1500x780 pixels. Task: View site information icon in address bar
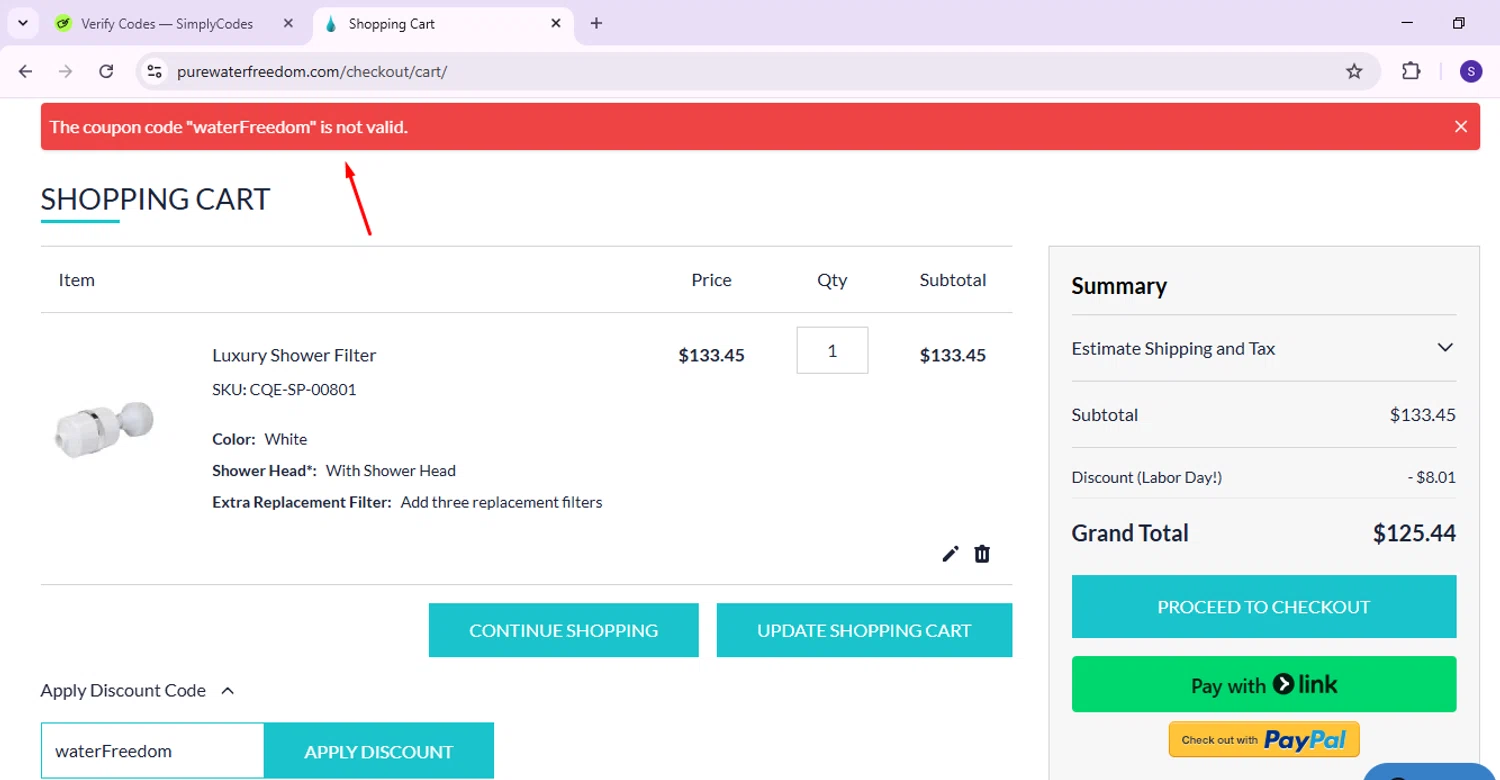point(154,71)
